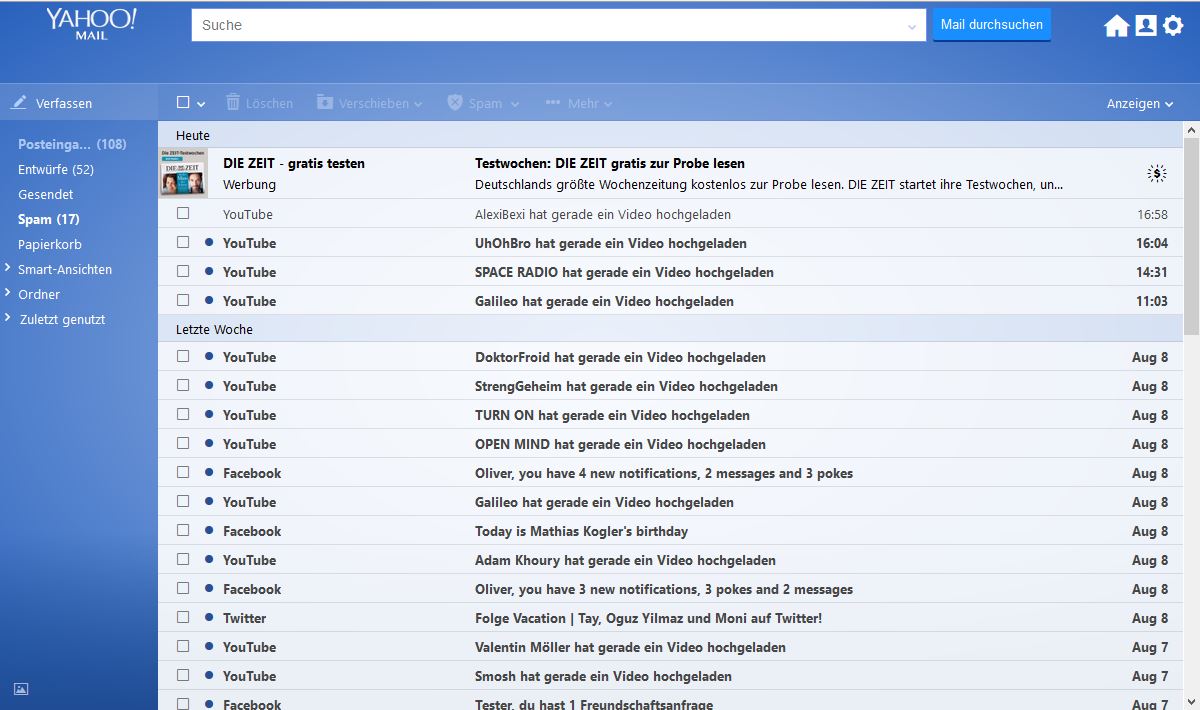Screen dimensions: 1200x710
Task: Click the Löschen toolbar button
Action: click(x=259, y=103)
